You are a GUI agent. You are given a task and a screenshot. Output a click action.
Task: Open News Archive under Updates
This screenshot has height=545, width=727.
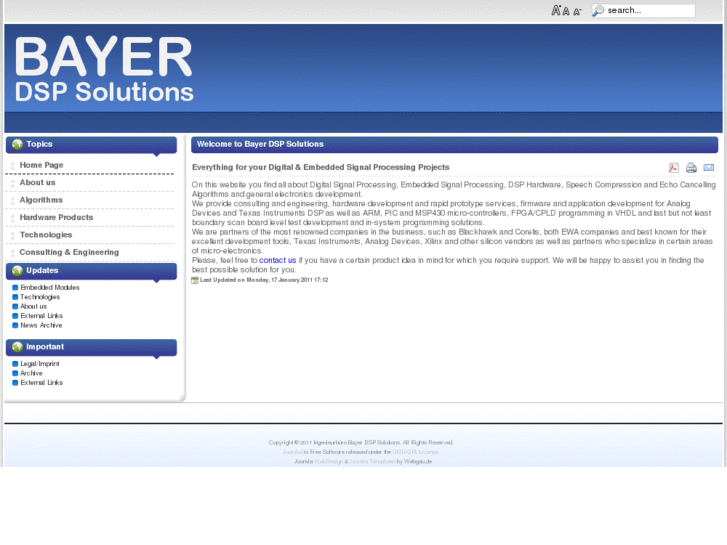[41, 326]
